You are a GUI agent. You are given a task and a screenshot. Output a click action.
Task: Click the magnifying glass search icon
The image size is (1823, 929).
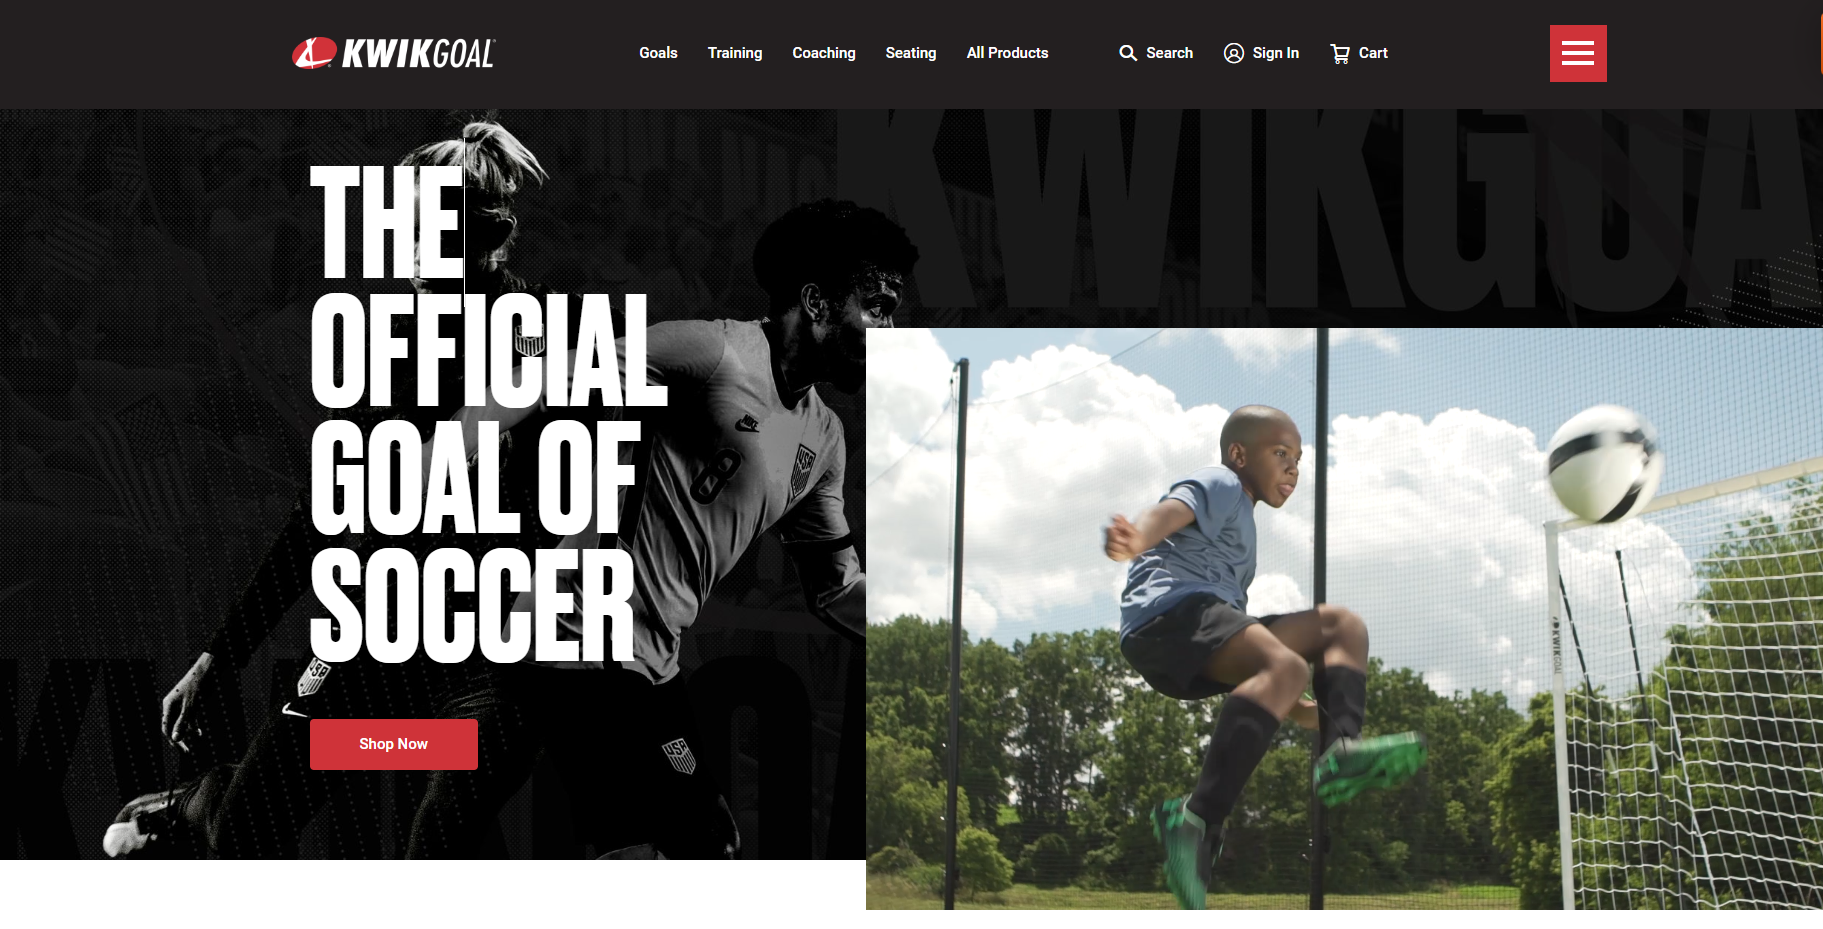(x=1128, y=53)
